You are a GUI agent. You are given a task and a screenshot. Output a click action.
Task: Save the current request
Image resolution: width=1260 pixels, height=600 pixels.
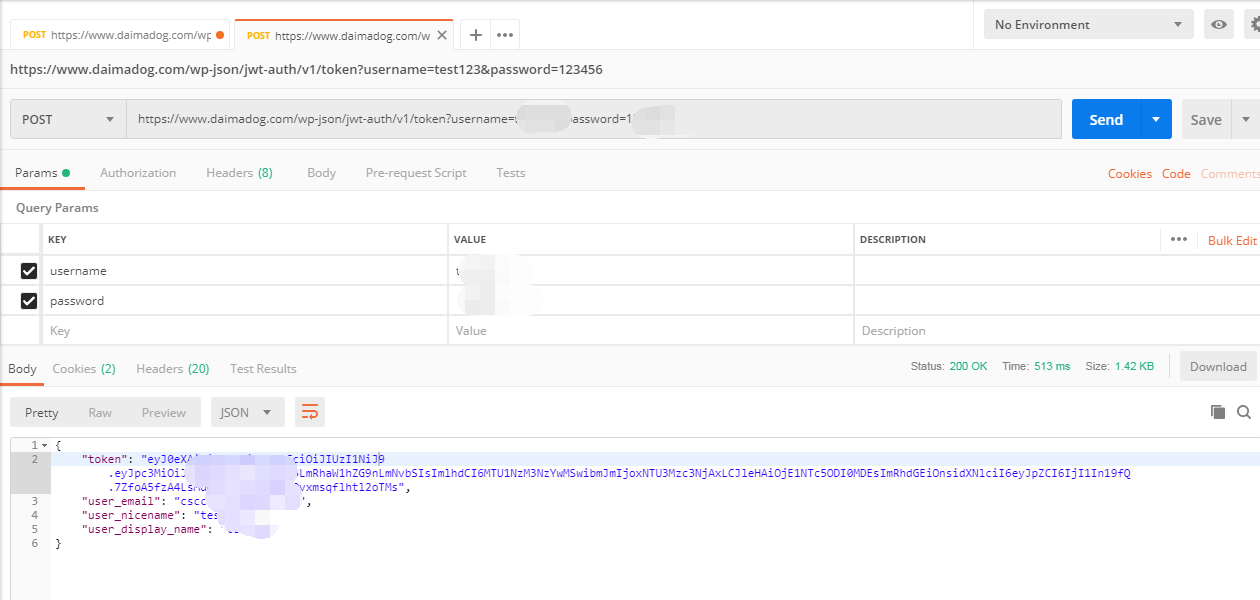point(1206,119)
